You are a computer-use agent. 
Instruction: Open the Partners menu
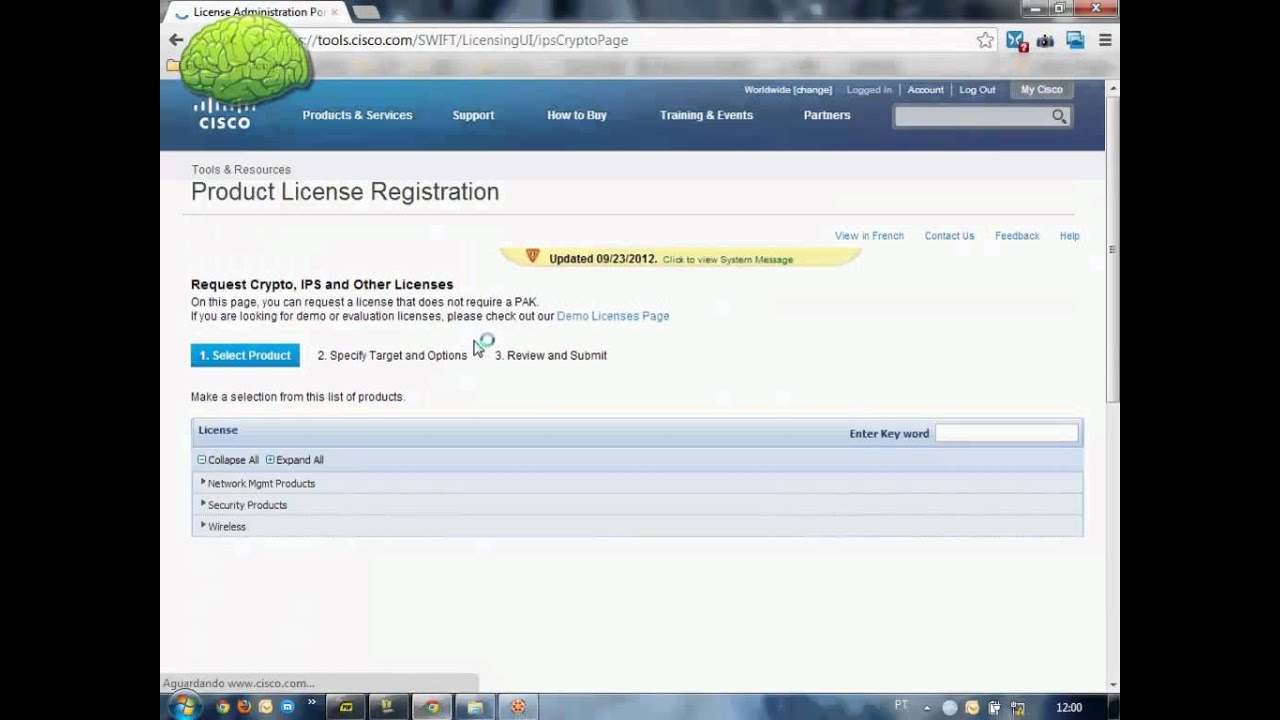(x=827, y=115)
